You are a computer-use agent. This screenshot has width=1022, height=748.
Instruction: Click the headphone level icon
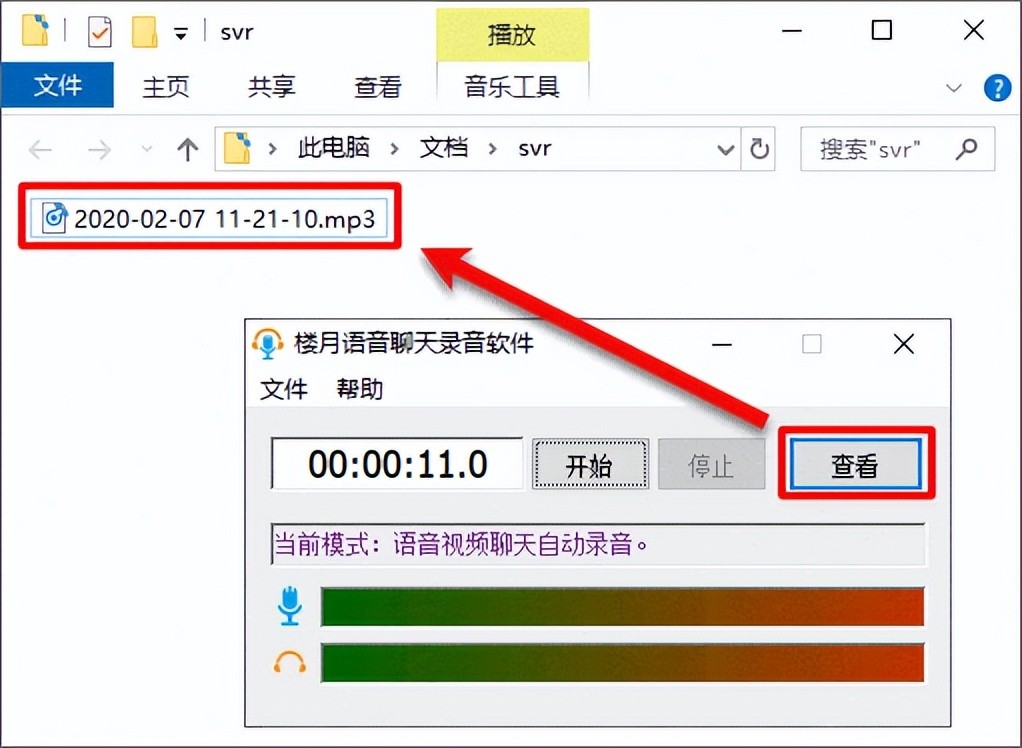pos(290,661)
